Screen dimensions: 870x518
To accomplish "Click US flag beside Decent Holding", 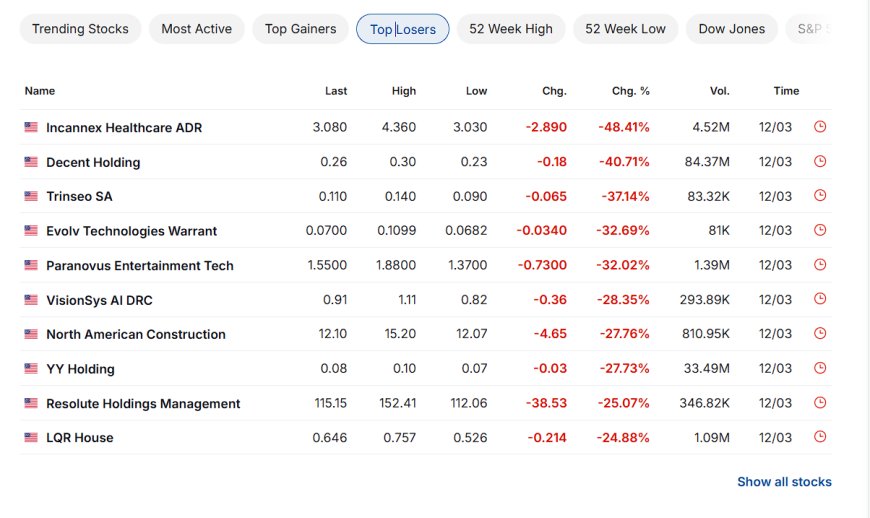I will click(31, 162).
